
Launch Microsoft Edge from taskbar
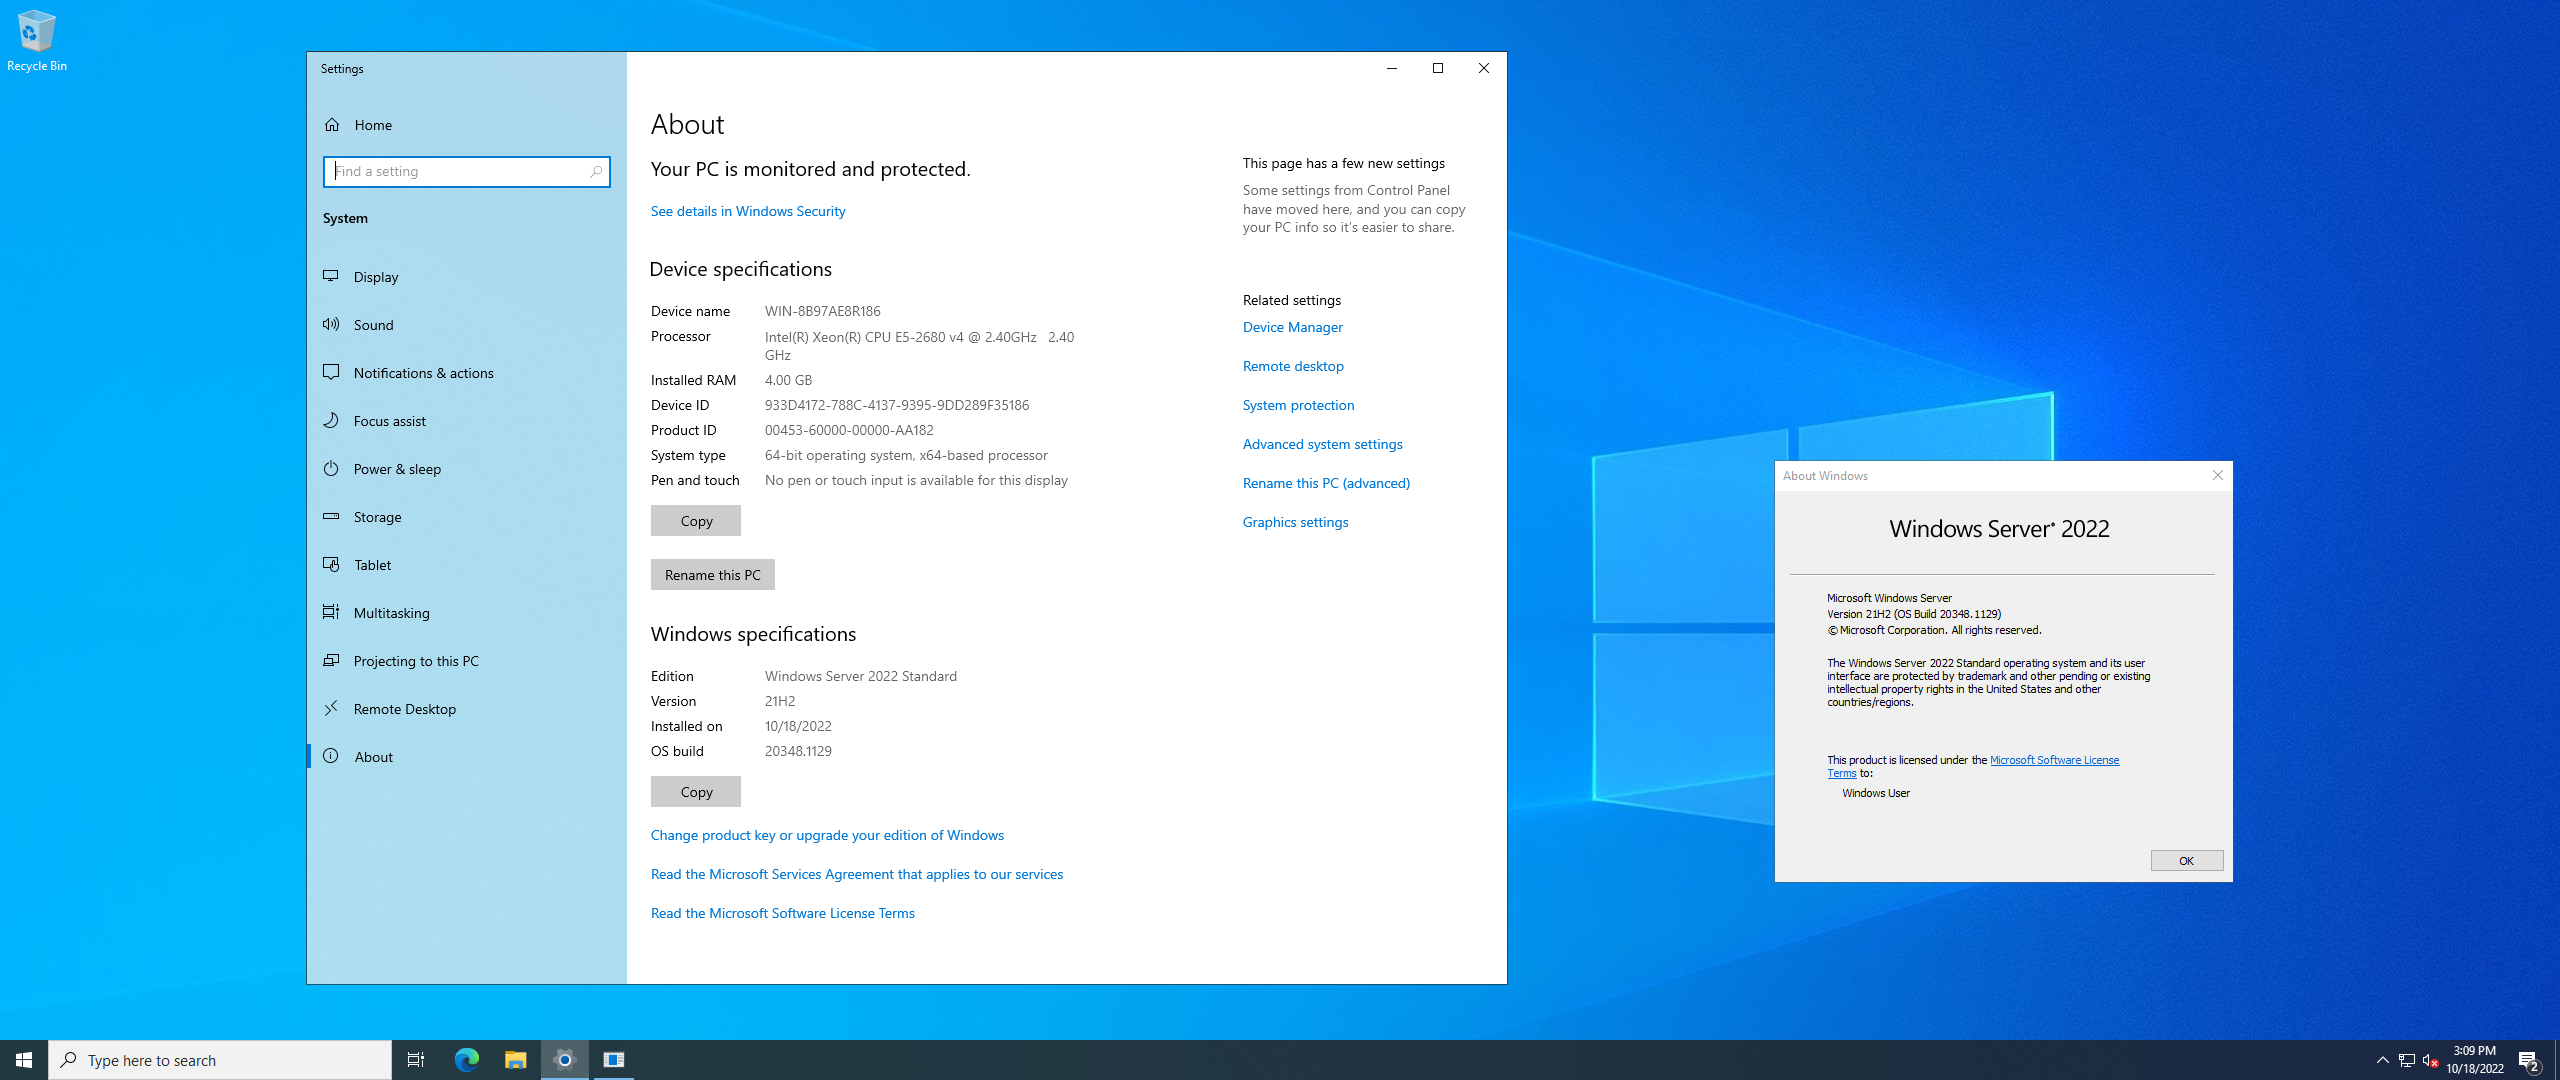[466, 1060]
